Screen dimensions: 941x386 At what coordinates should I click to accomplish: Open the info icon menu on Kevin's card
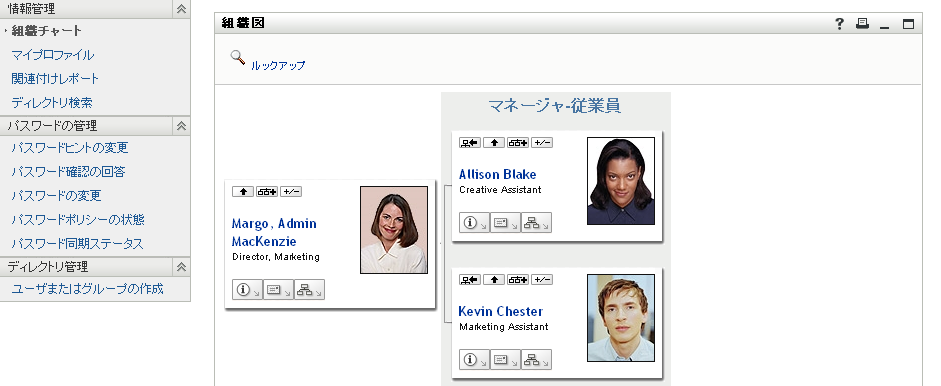pyautogui.click(x=474, y=360)
